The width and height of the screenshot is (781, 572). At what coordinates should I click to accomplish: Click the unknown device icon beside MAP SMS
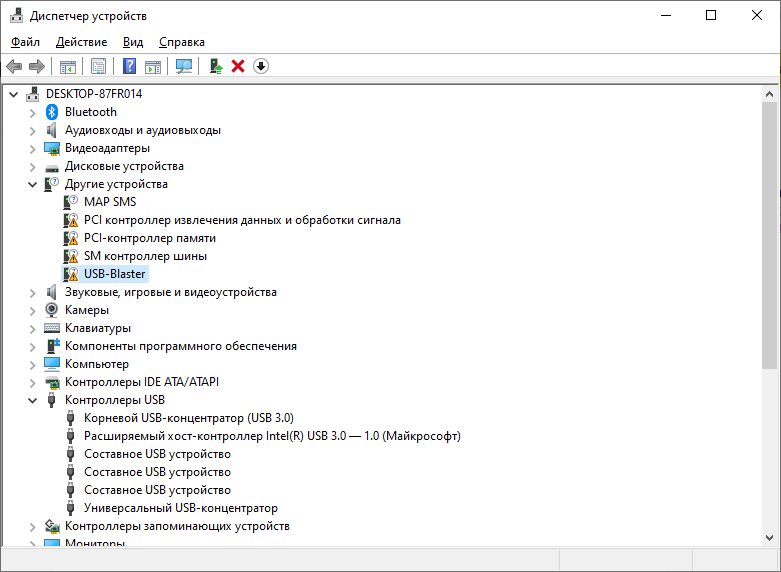tap(71, 202)
